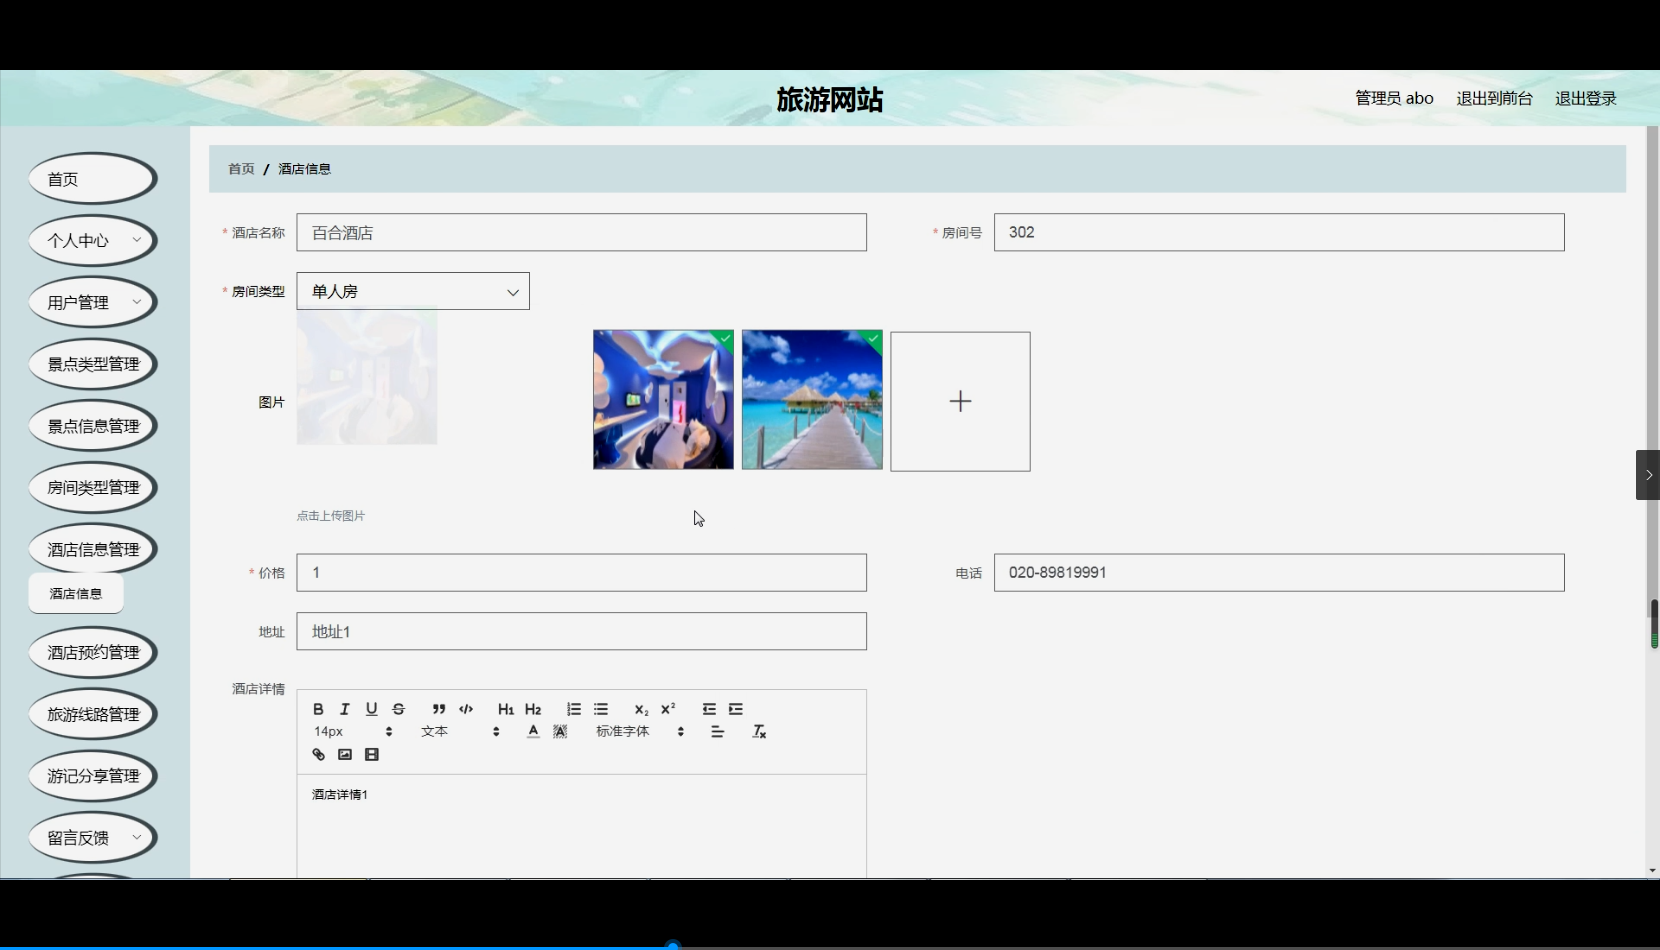The image size is (1660, 950).
Task: Toggle bold formatting in hotel details editor
Action: click(x=318, y=709)
